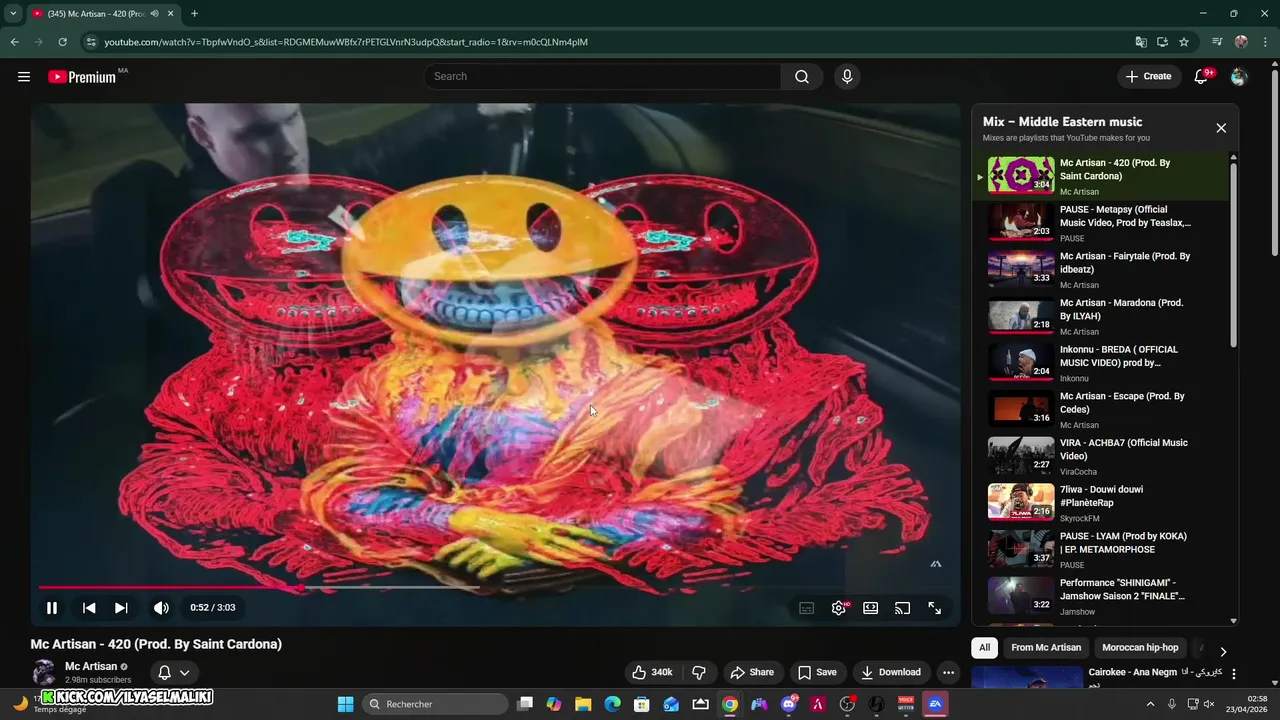This screenshot has height=720, width=1280.
Task: Start voice search with the microphone
Action: pyautogui.click(x=847, y=76)
